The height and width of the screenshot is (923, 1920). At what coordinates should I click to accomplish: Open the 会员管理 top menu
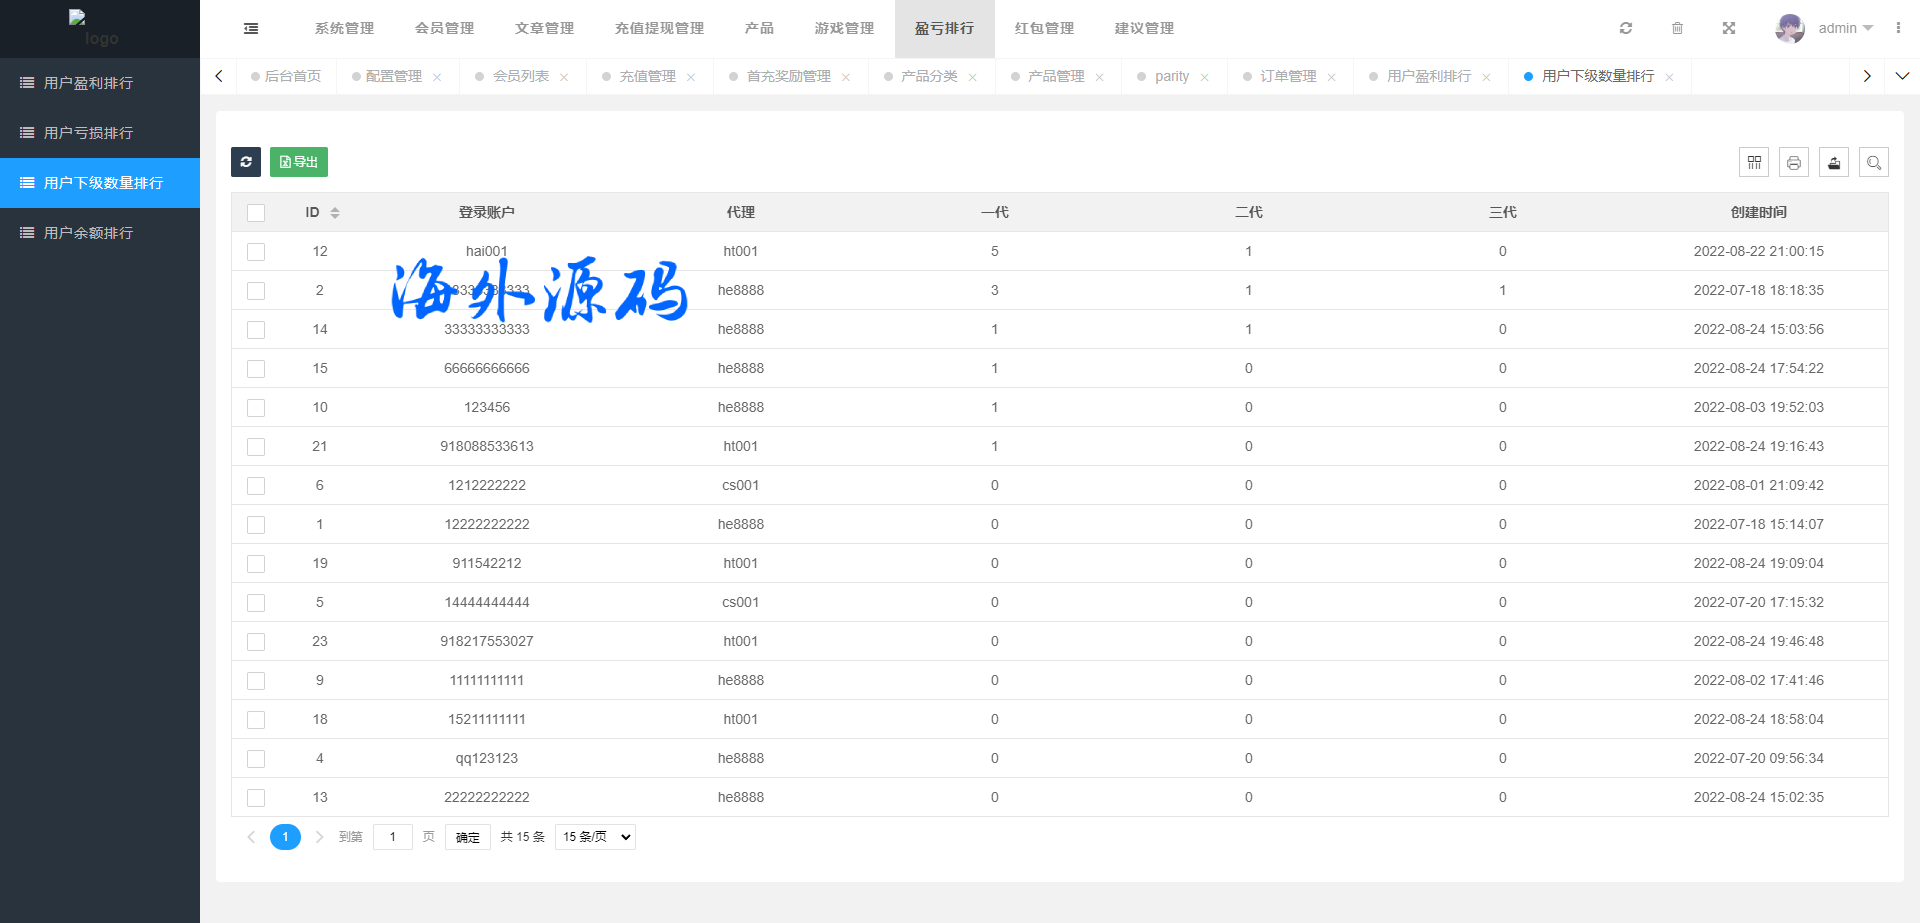tap(444, 28)
